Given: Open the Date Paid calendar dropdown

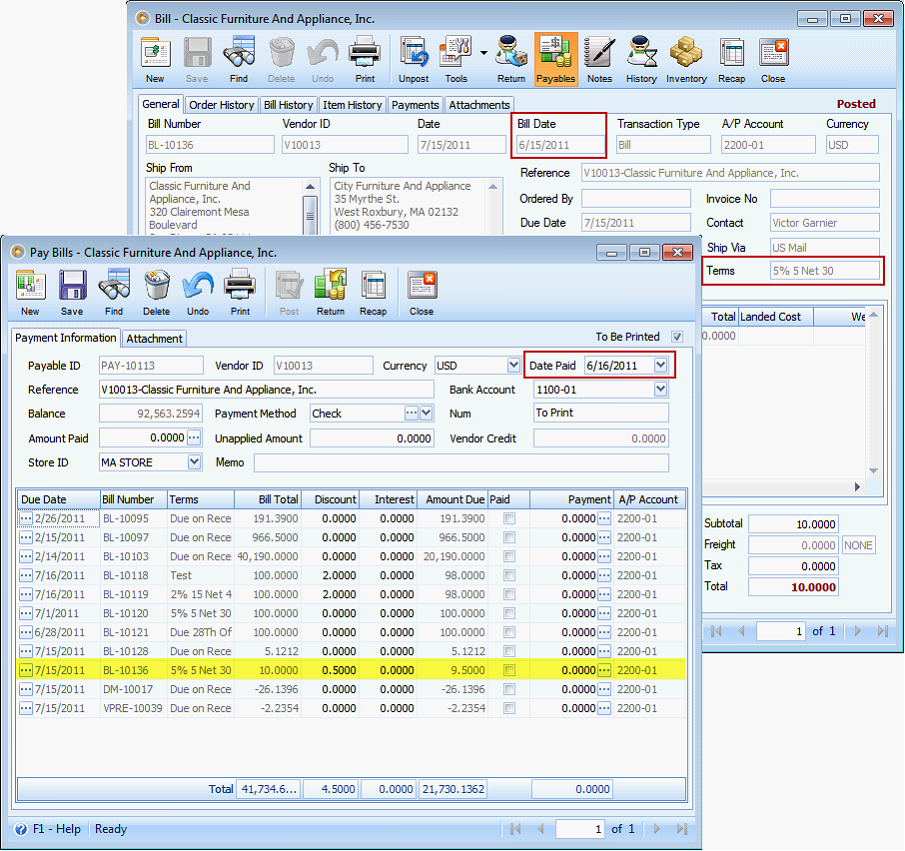Looking at the screenshot, I should tap(660, 365).
